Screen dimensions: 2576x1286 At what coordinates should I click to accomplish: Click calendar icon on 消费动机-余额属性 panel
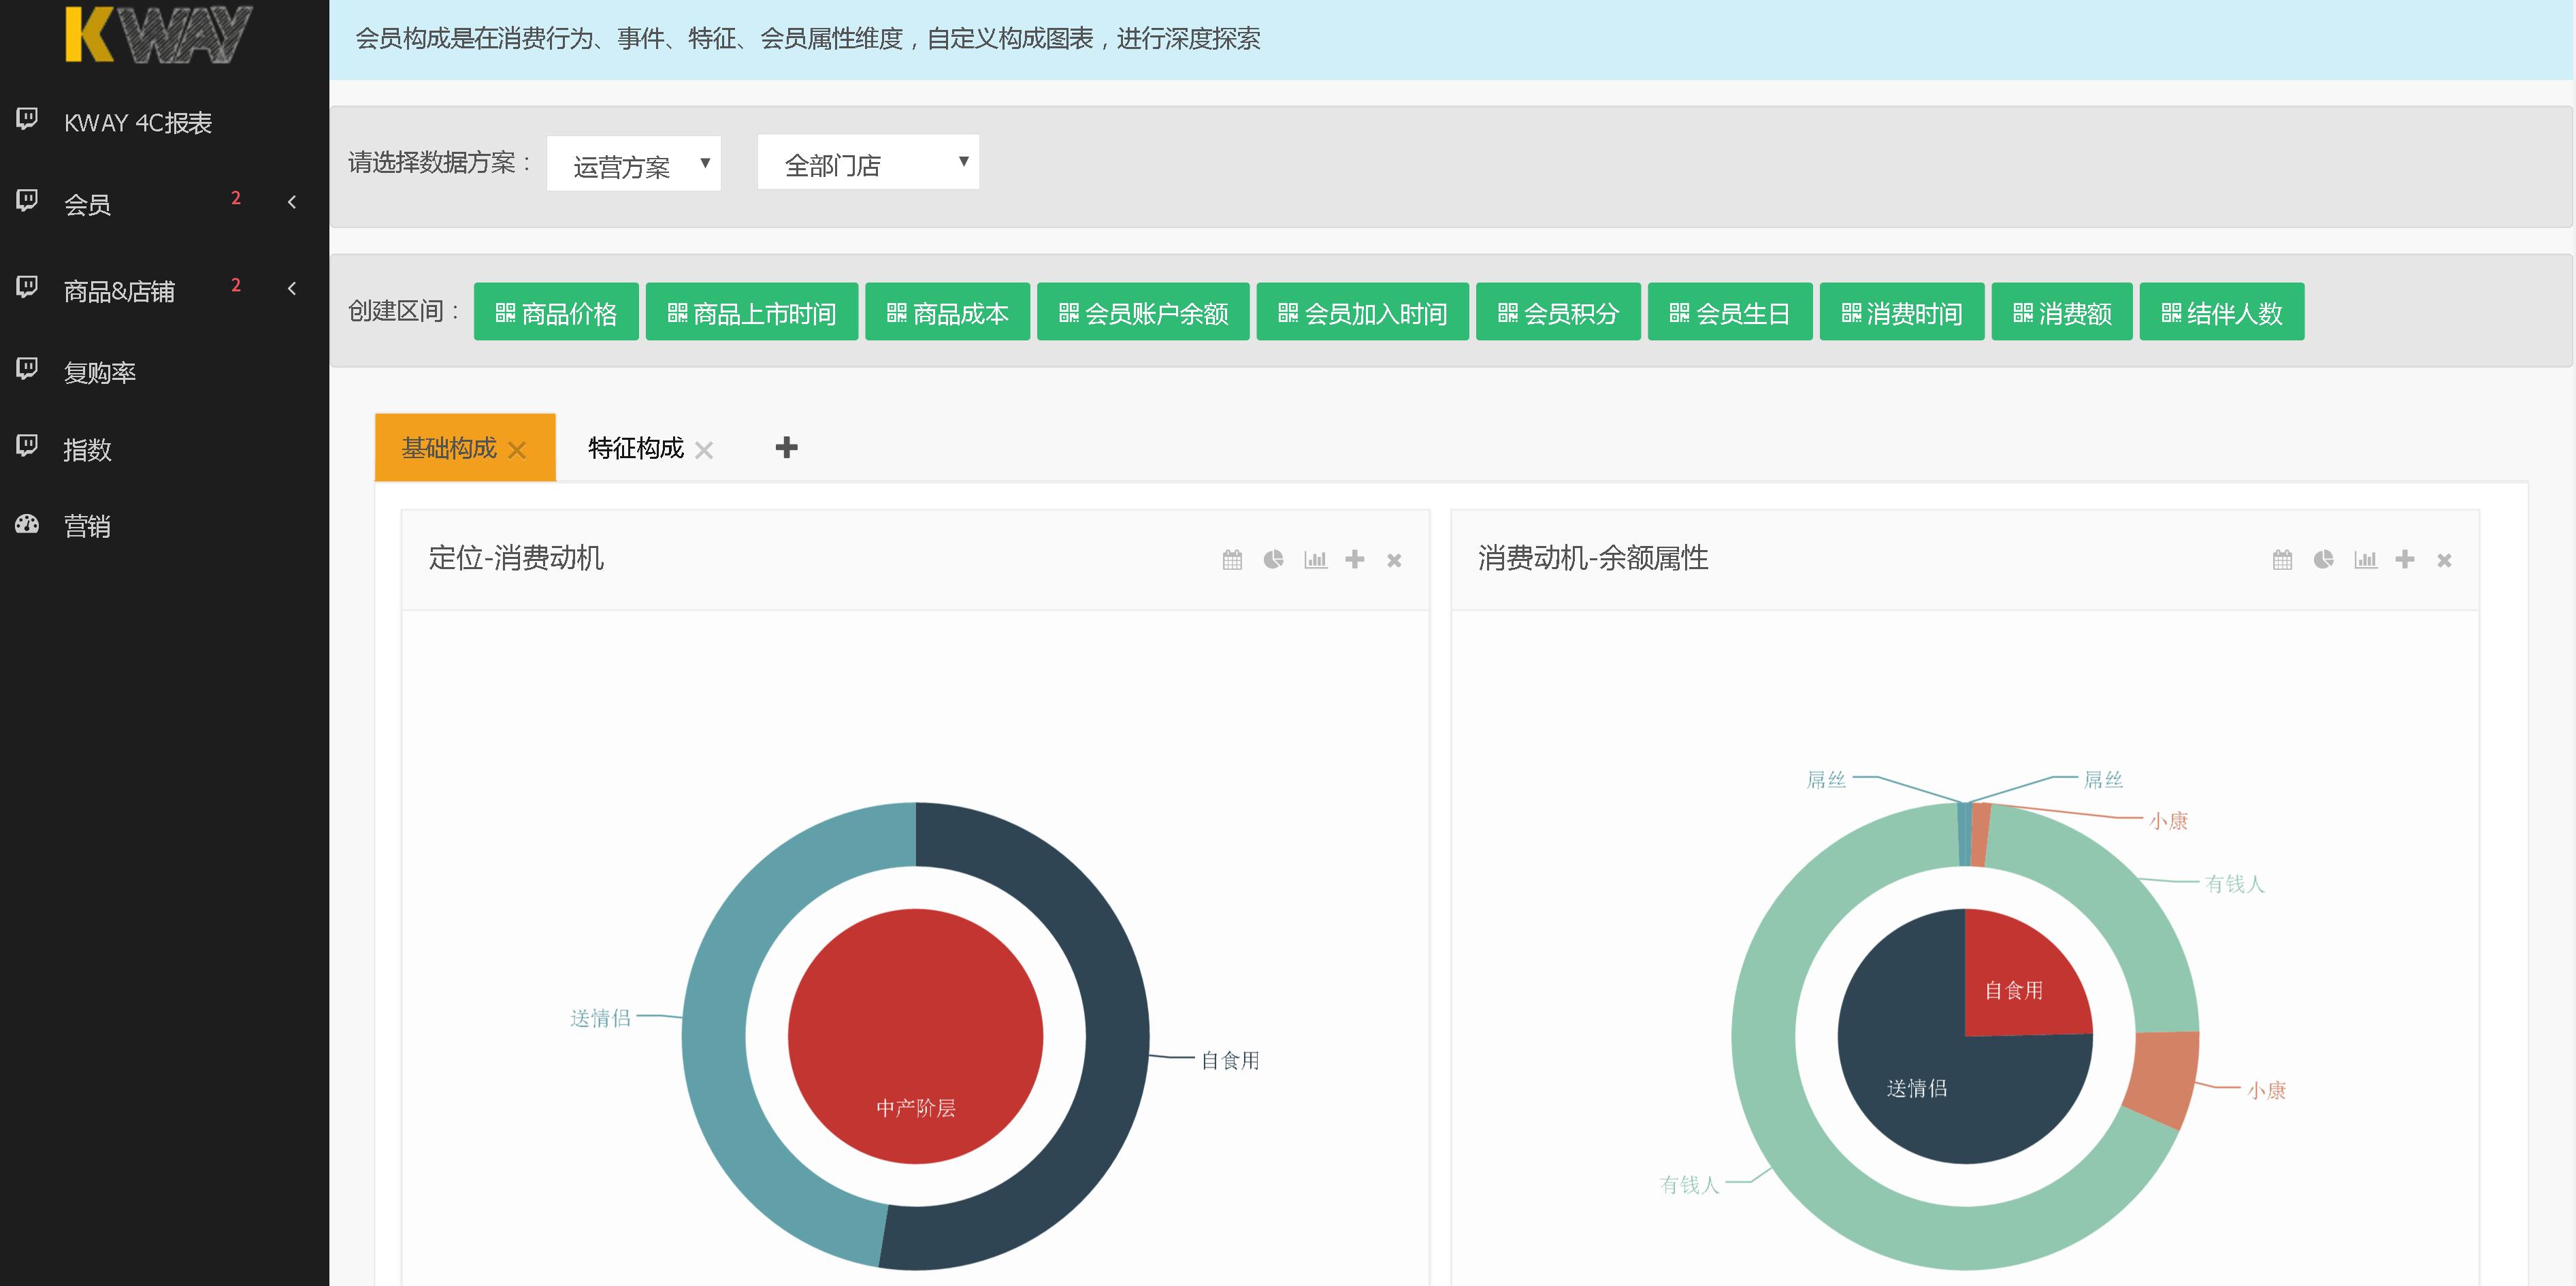(x=2282, y=560)
